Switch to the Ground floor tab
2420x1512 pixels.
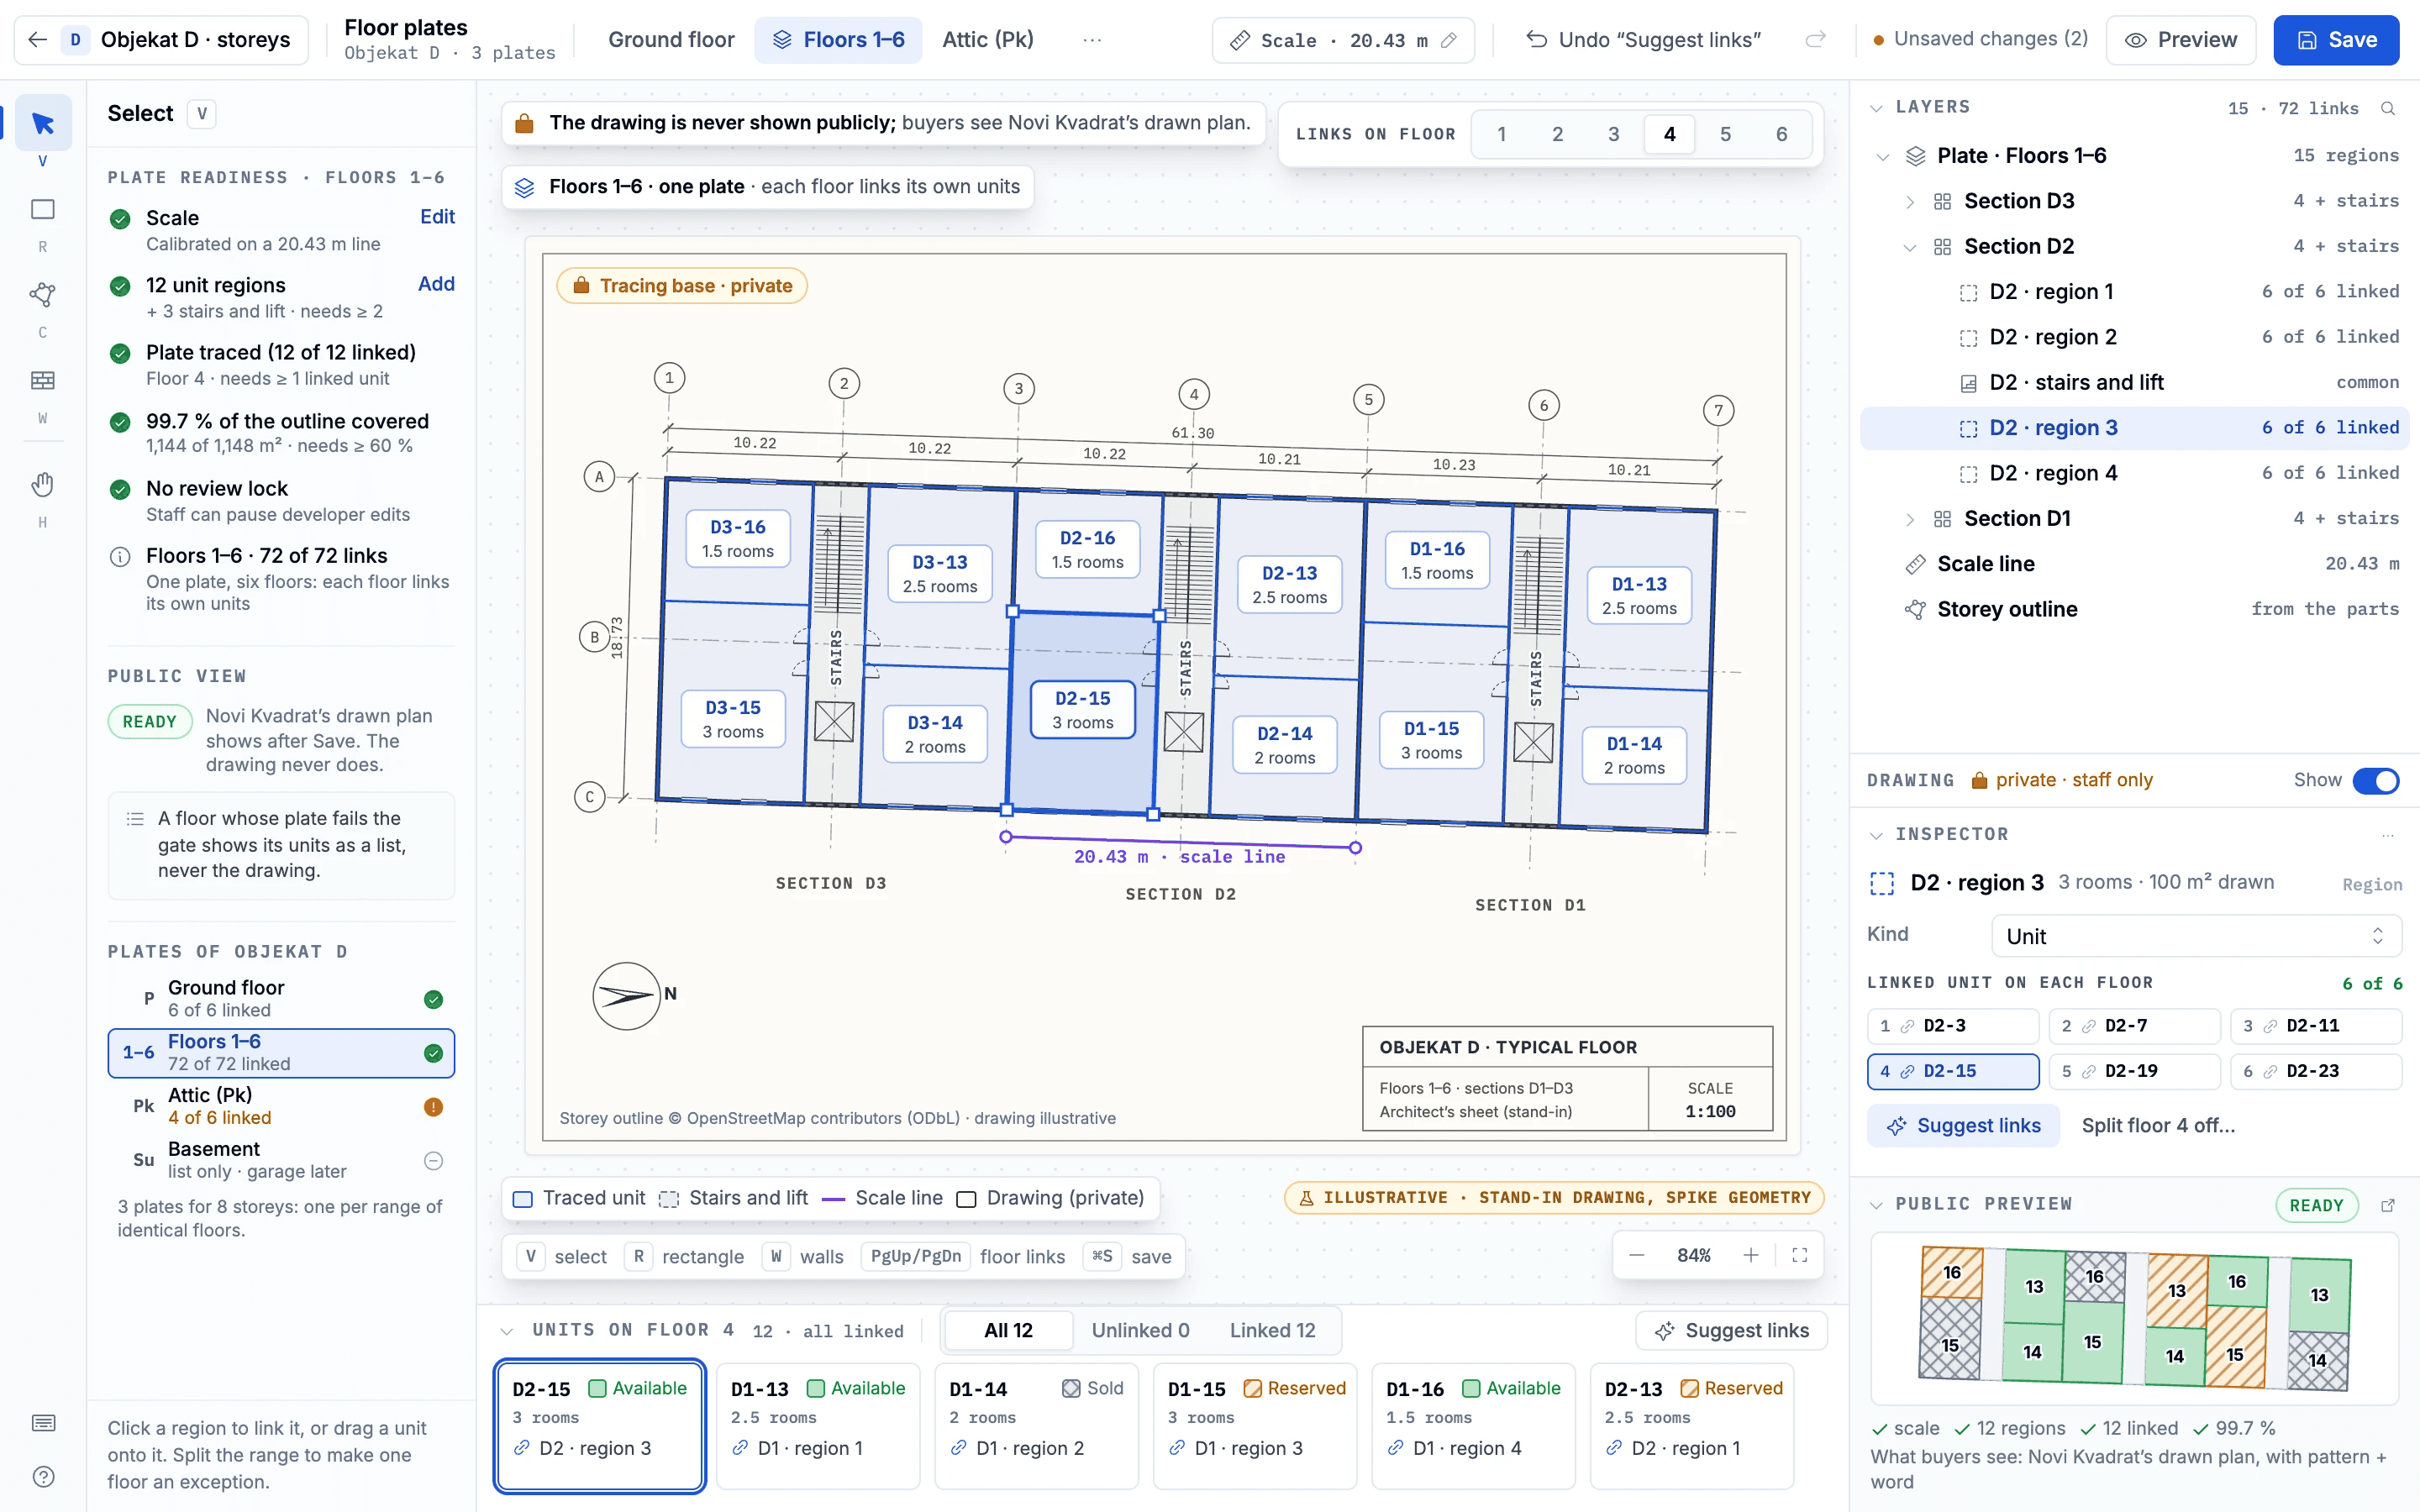point(671,40)
